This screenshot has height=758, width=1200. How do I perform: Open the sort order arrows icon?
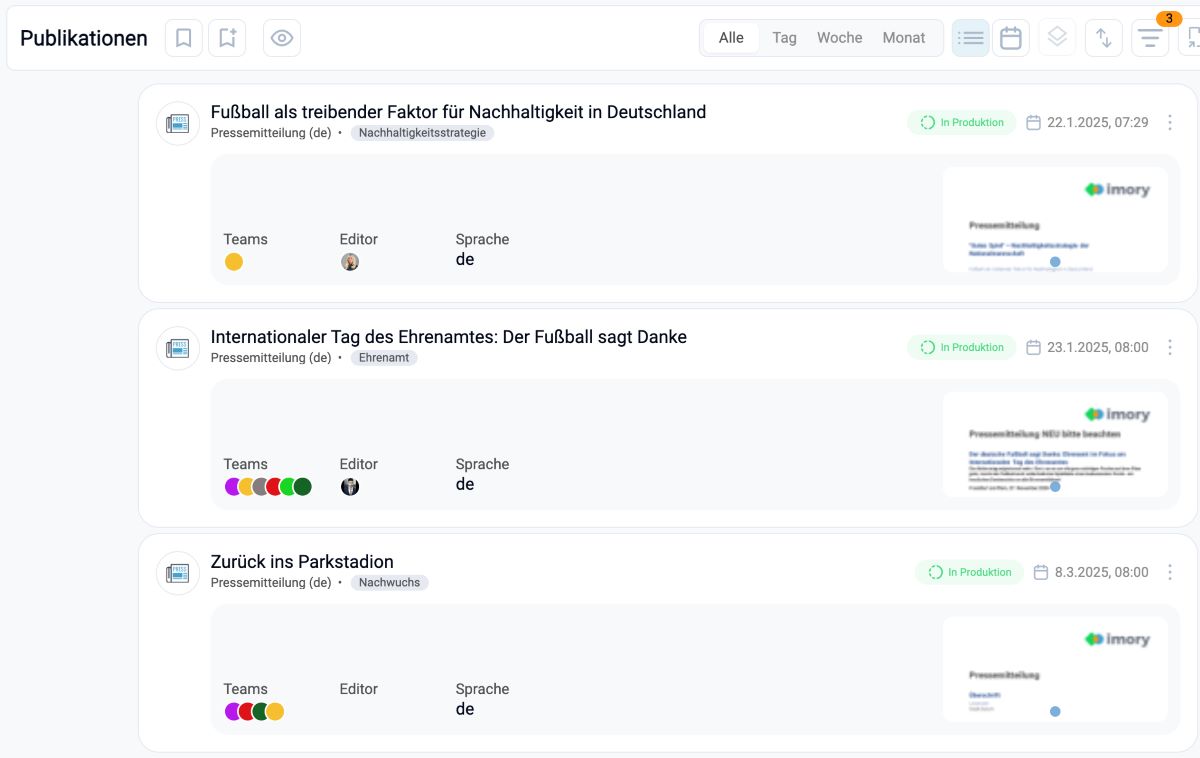(x=1104, y=38)
